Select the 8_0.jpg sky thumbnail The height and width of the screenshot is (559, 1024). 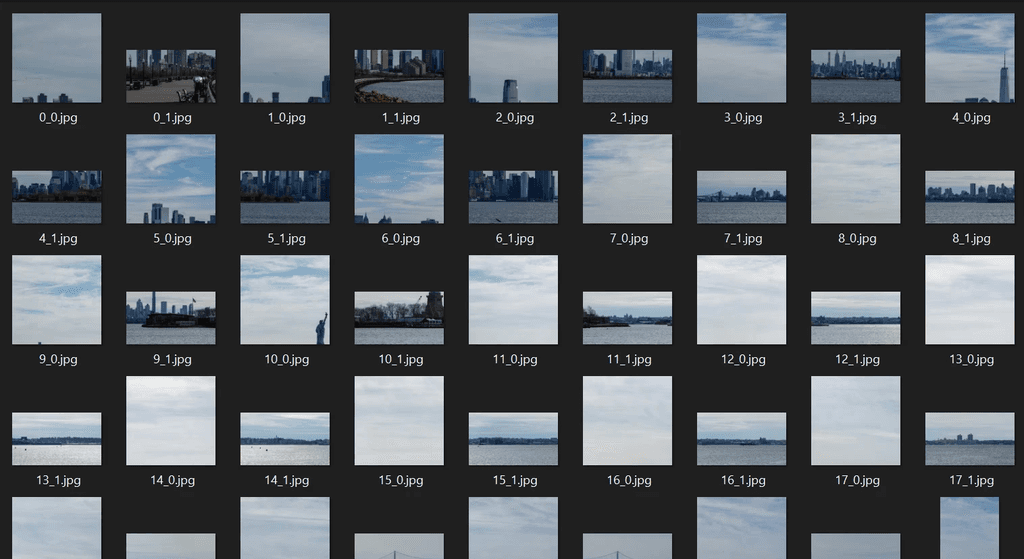856,179
